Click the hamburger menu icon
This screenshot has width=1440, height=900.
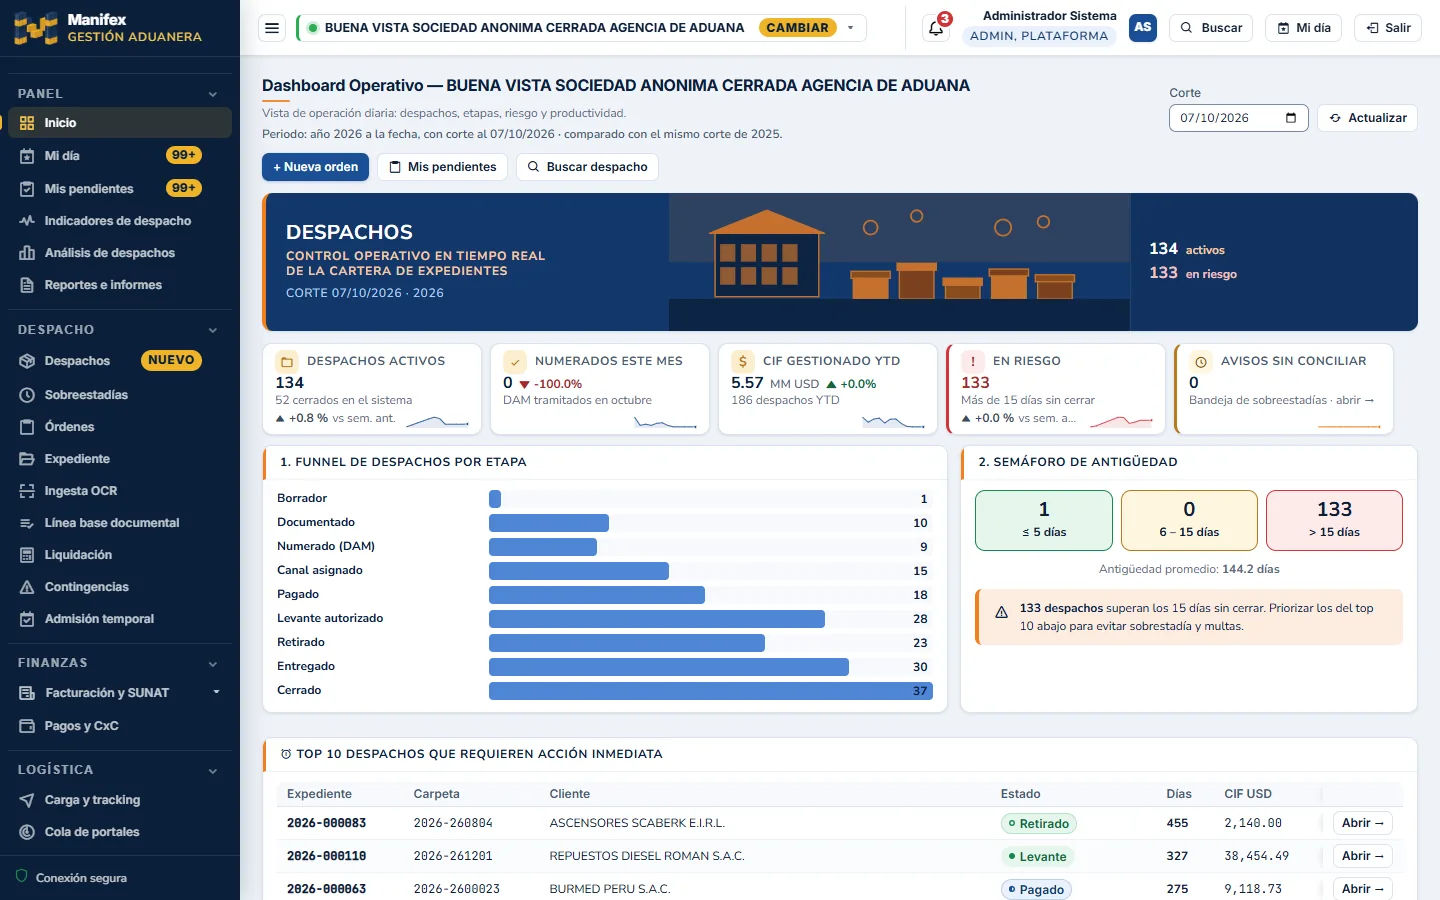[272, 28]
